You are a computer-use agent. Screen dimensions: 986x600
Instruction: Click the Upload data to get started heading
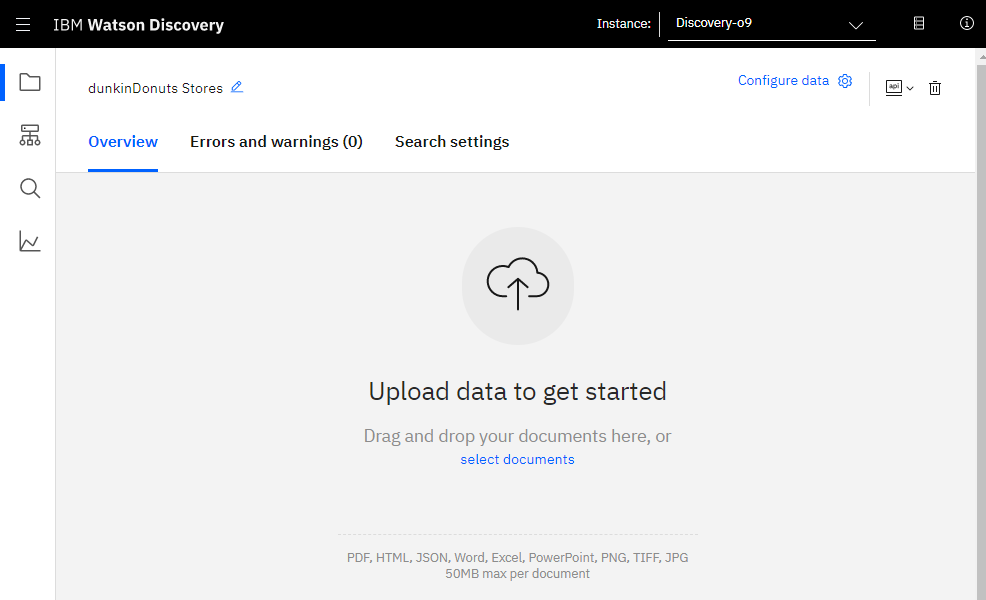pos(517,391)
